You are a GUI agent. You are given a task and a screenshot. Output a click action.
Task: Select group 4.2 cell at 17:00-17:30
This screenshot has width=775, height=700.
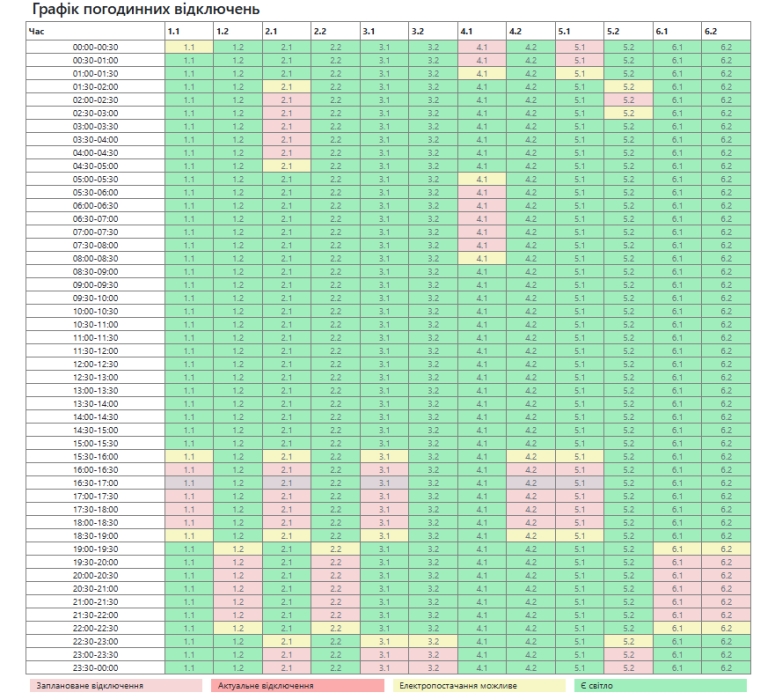click(x=531, y=496)
